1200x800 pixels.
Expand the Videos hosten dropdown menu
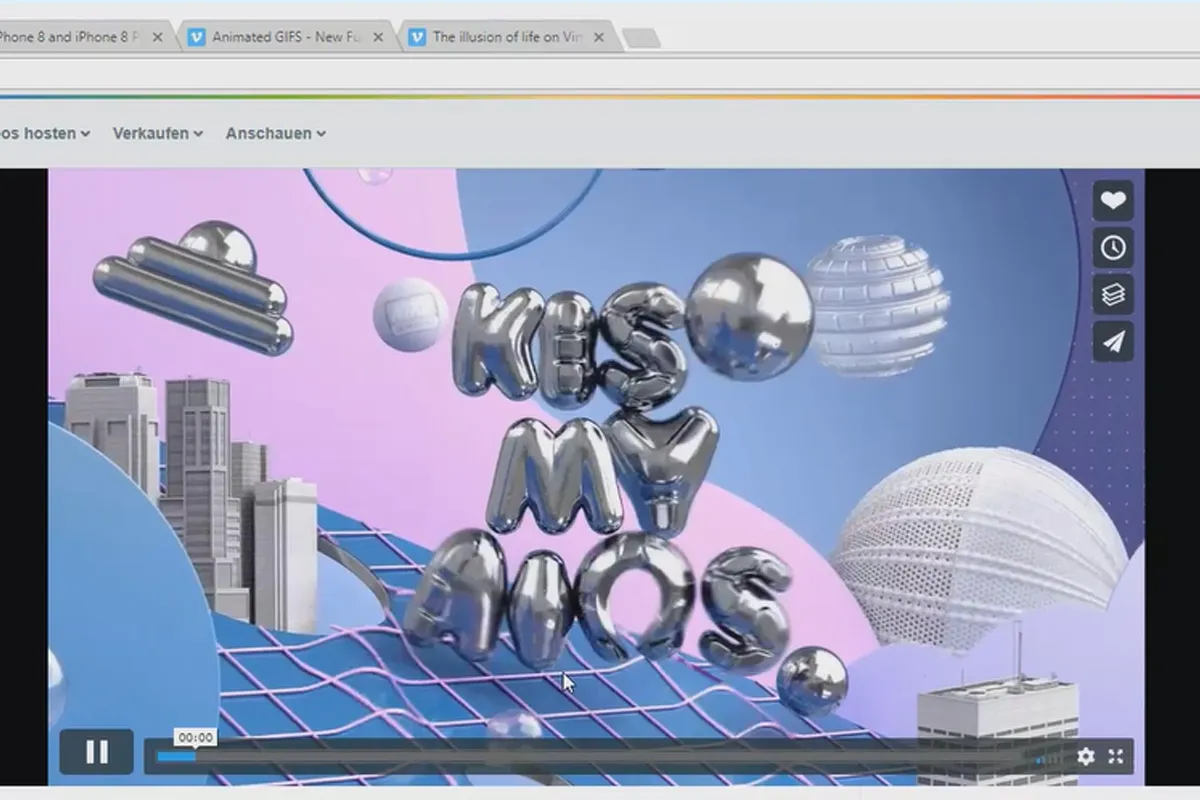pos(45,133)
